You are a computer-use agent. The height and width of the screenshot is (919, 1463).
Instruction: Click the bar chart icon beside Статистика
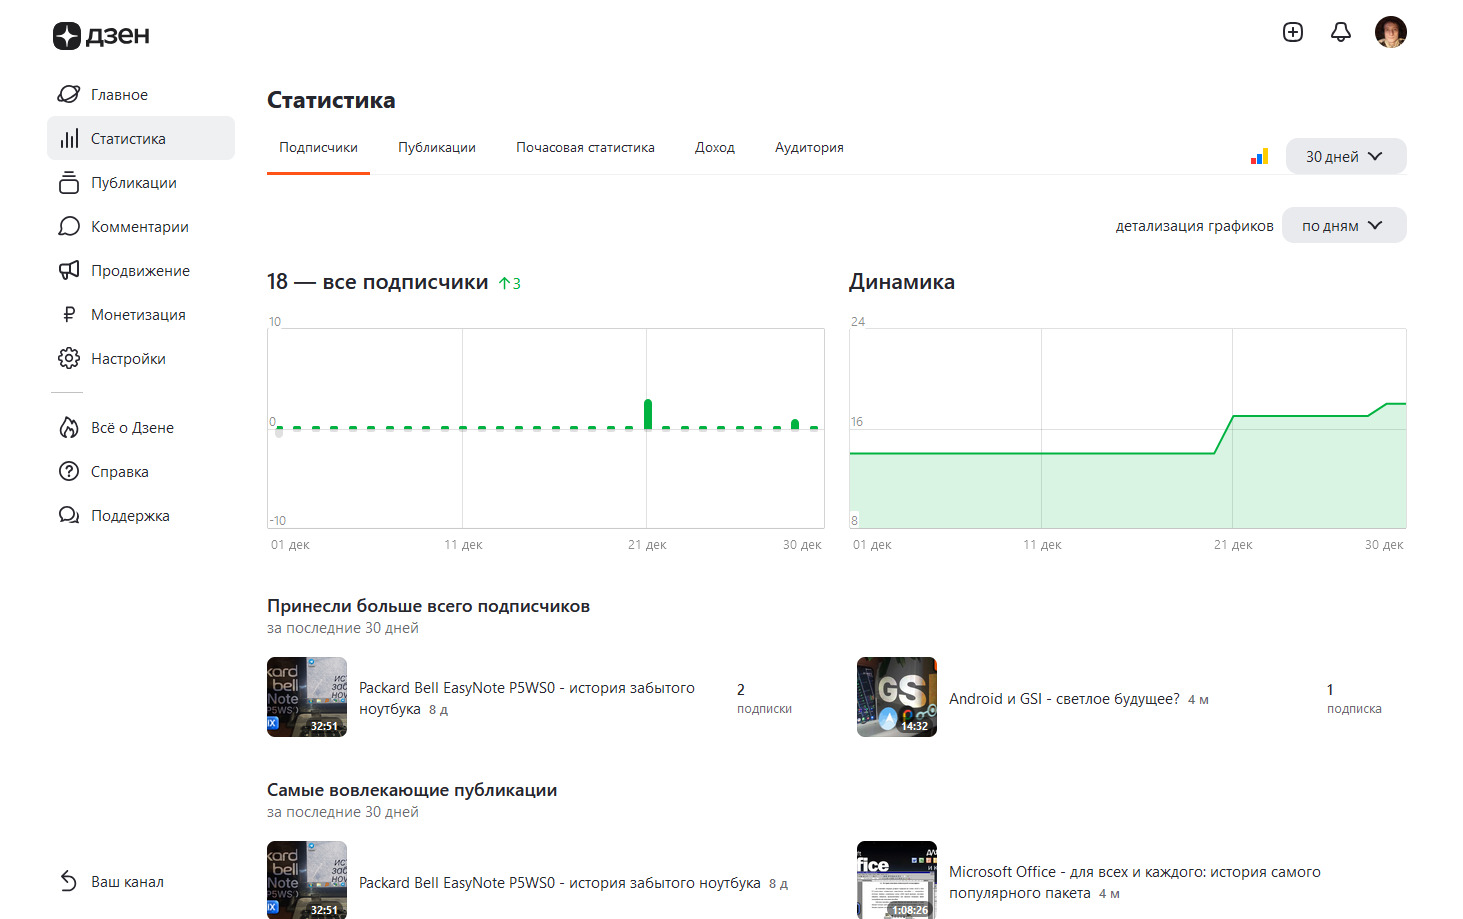coord(69,138)
